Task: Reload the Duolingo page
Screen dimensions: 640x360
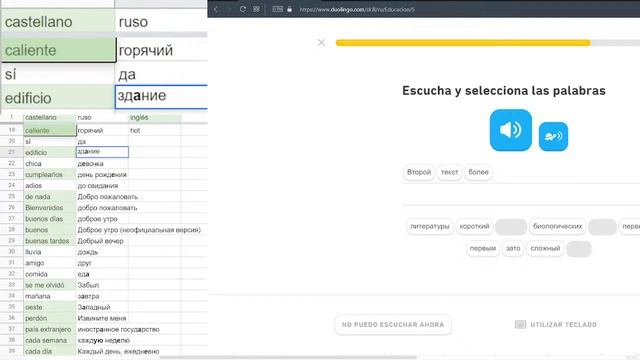Action: [x=243, y=9]
